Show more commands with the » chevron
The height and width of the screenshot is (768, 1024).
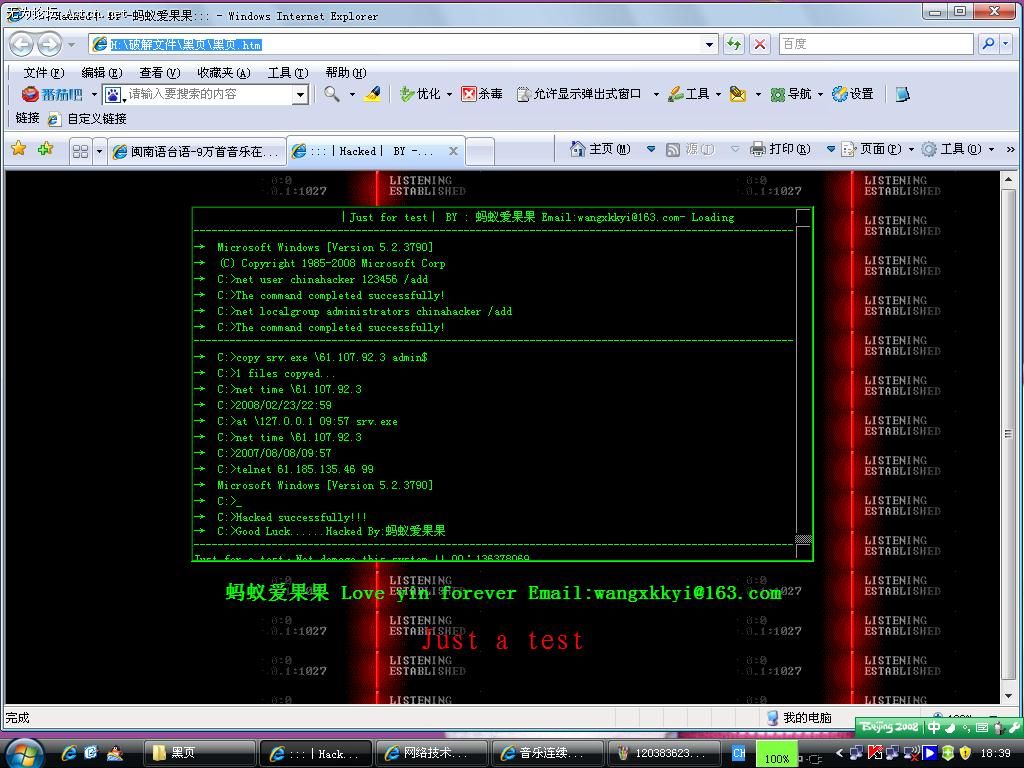pyautogui.click(x=1010, y=150)
